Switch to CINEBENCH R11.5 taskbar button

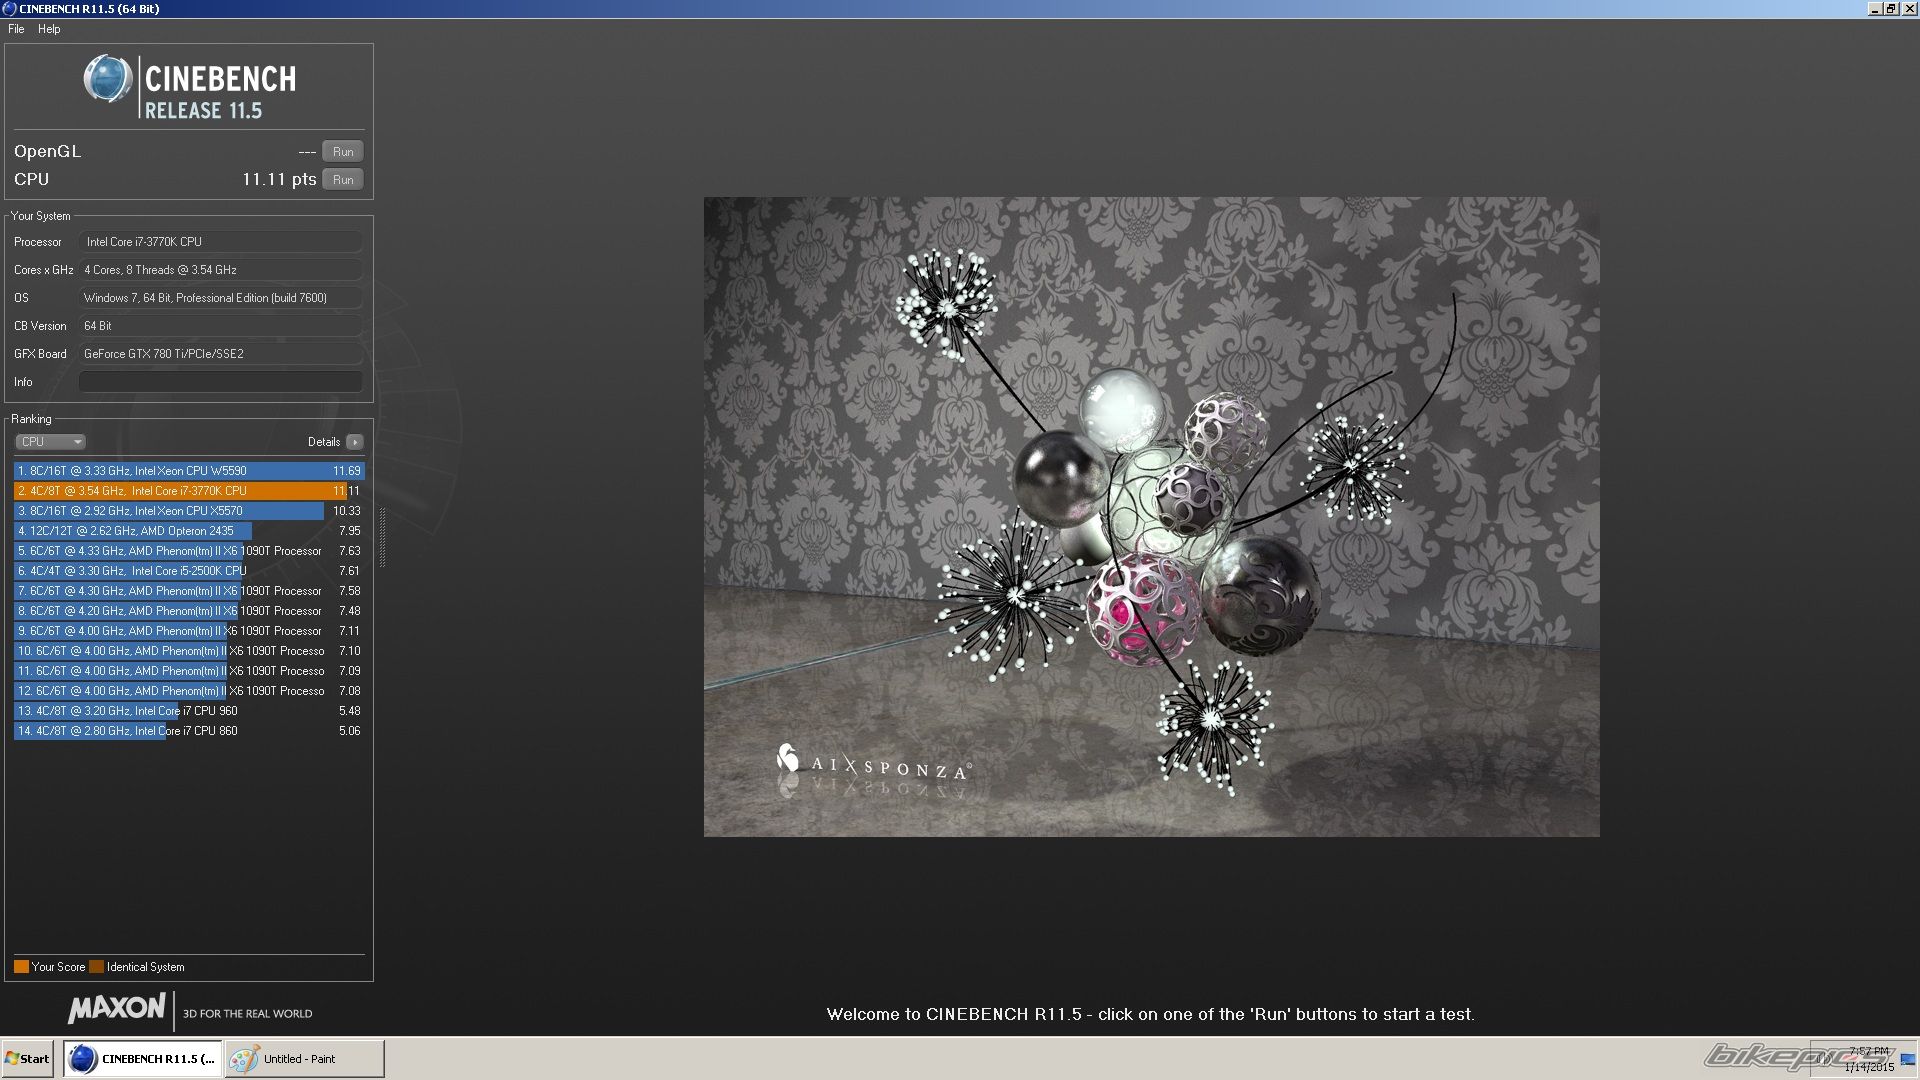tap(141, 1059)
